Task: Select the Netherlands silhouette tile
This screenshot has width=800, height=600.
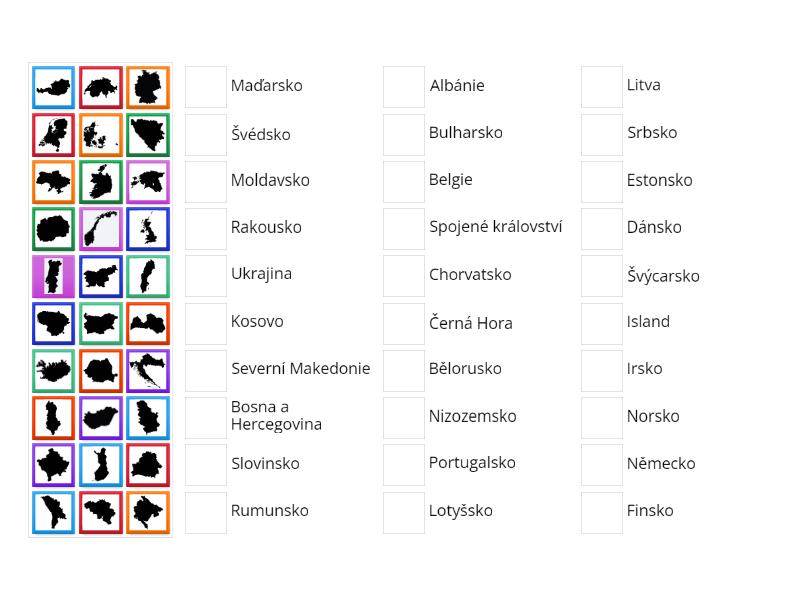Action: 53,135
